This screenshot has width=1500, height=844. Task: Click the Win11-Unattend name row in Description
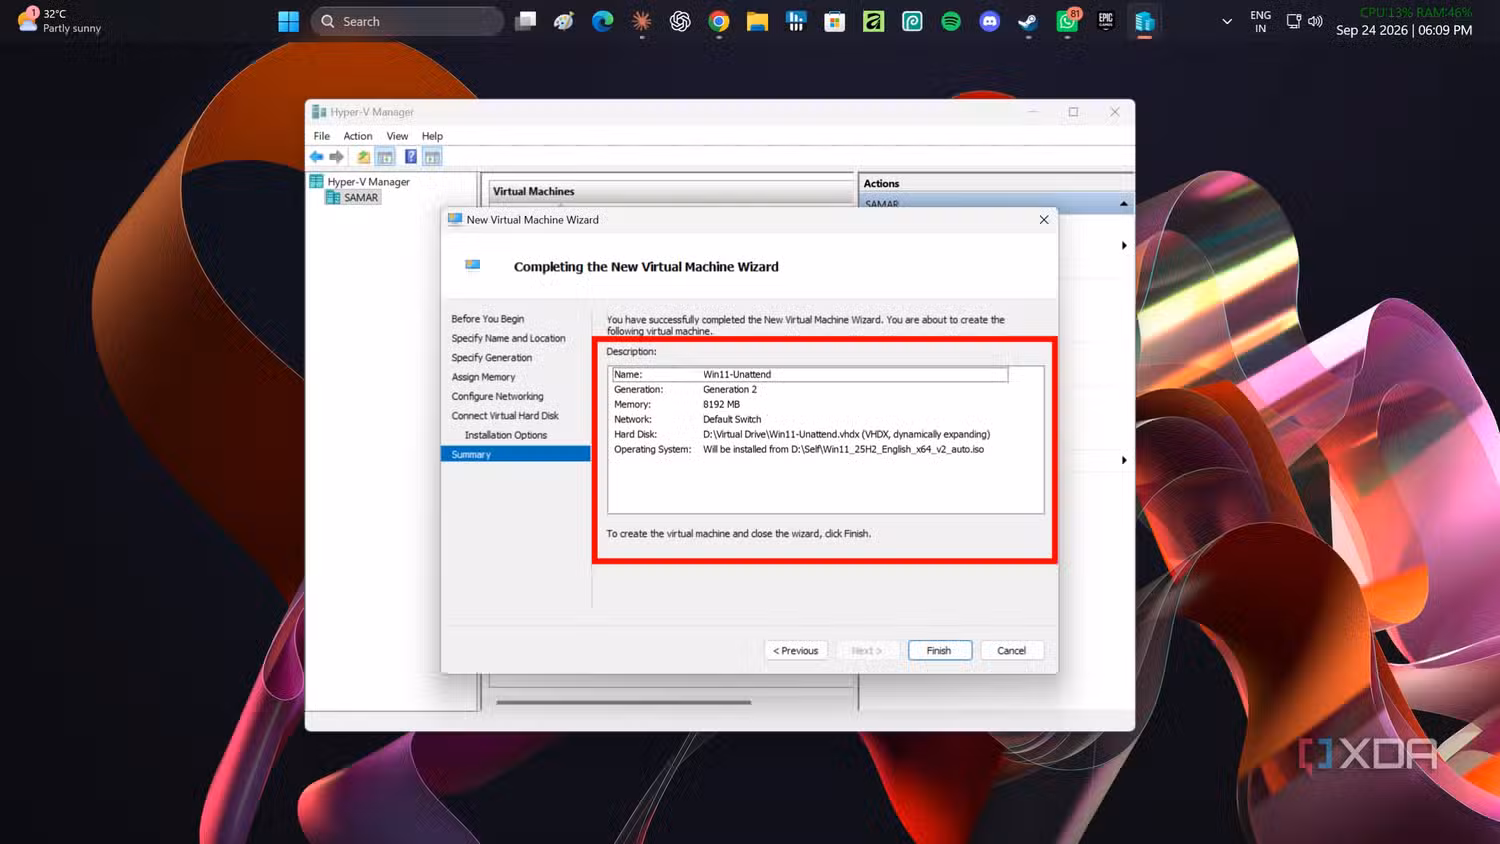(x=810, y=374)
